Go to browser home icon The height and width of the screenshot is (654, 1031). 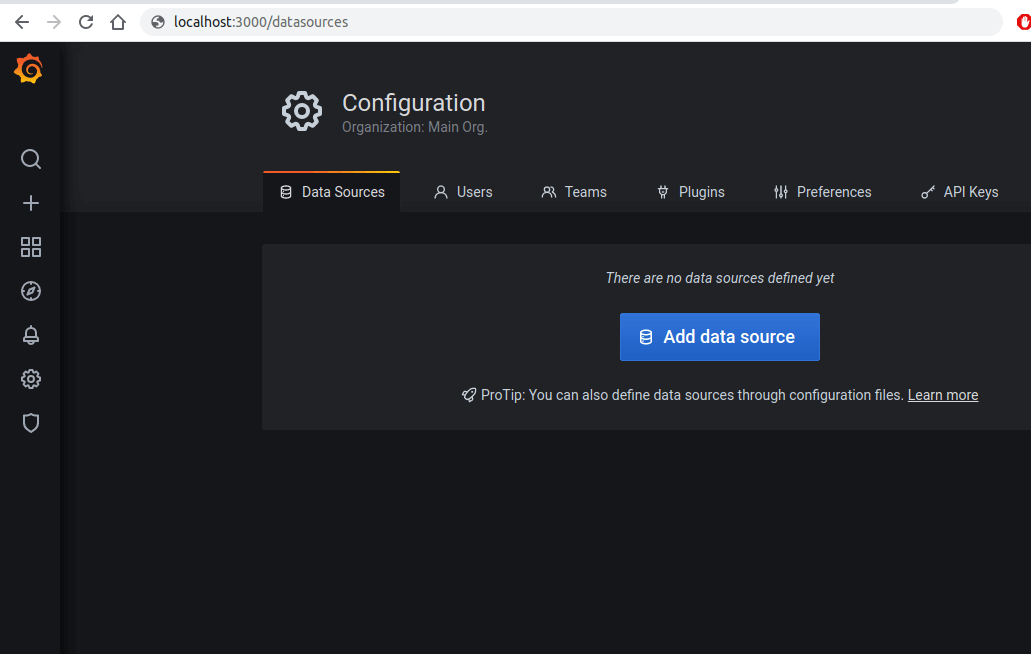(x=118, y=22)
